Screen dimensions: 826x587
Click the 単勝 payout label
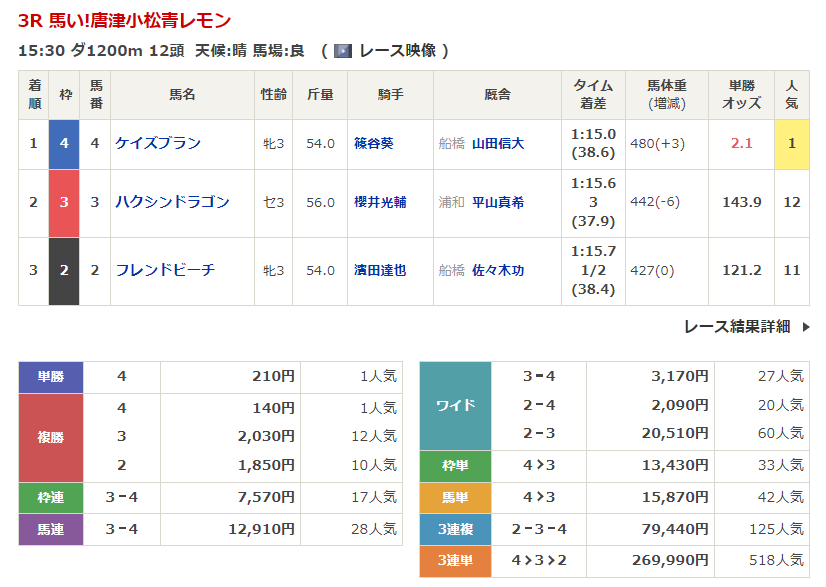51,377
